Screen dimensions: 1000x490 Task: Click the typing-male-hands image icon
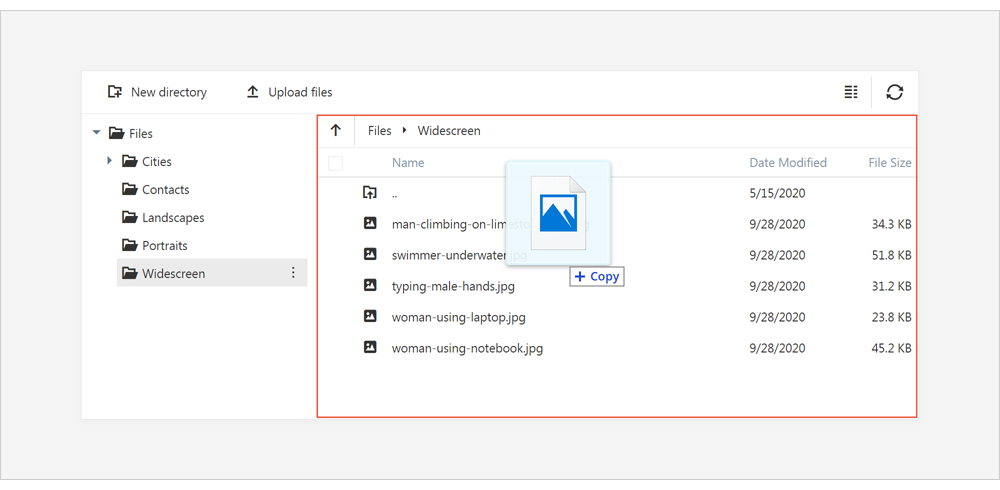(370, 285)
